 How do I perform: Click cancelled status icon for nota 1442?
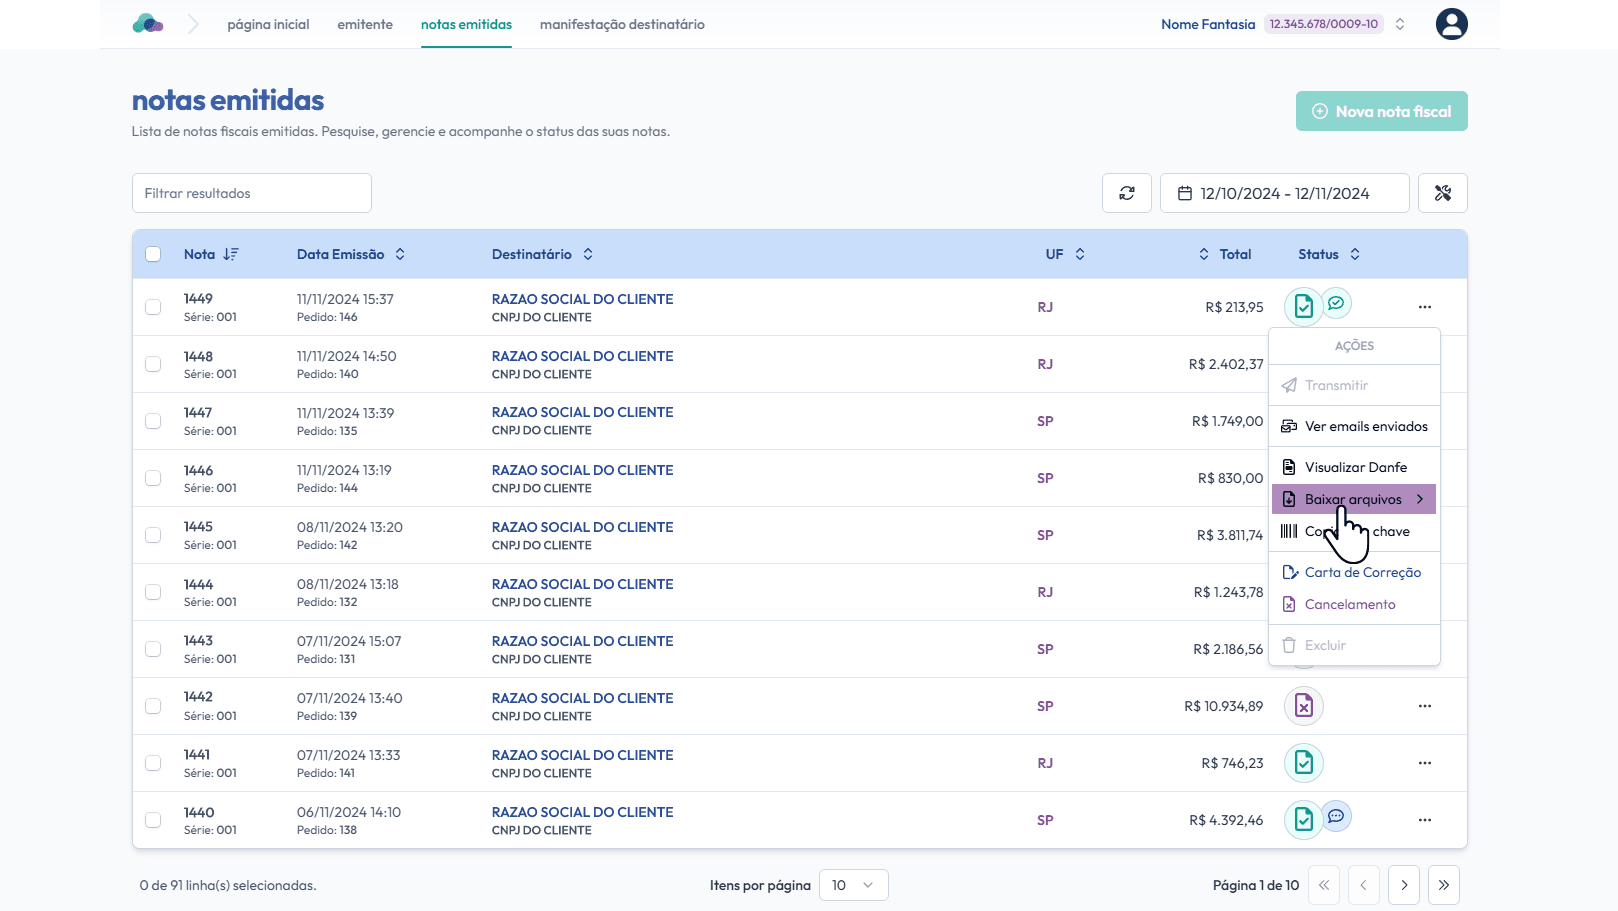tap(1303, 706)
